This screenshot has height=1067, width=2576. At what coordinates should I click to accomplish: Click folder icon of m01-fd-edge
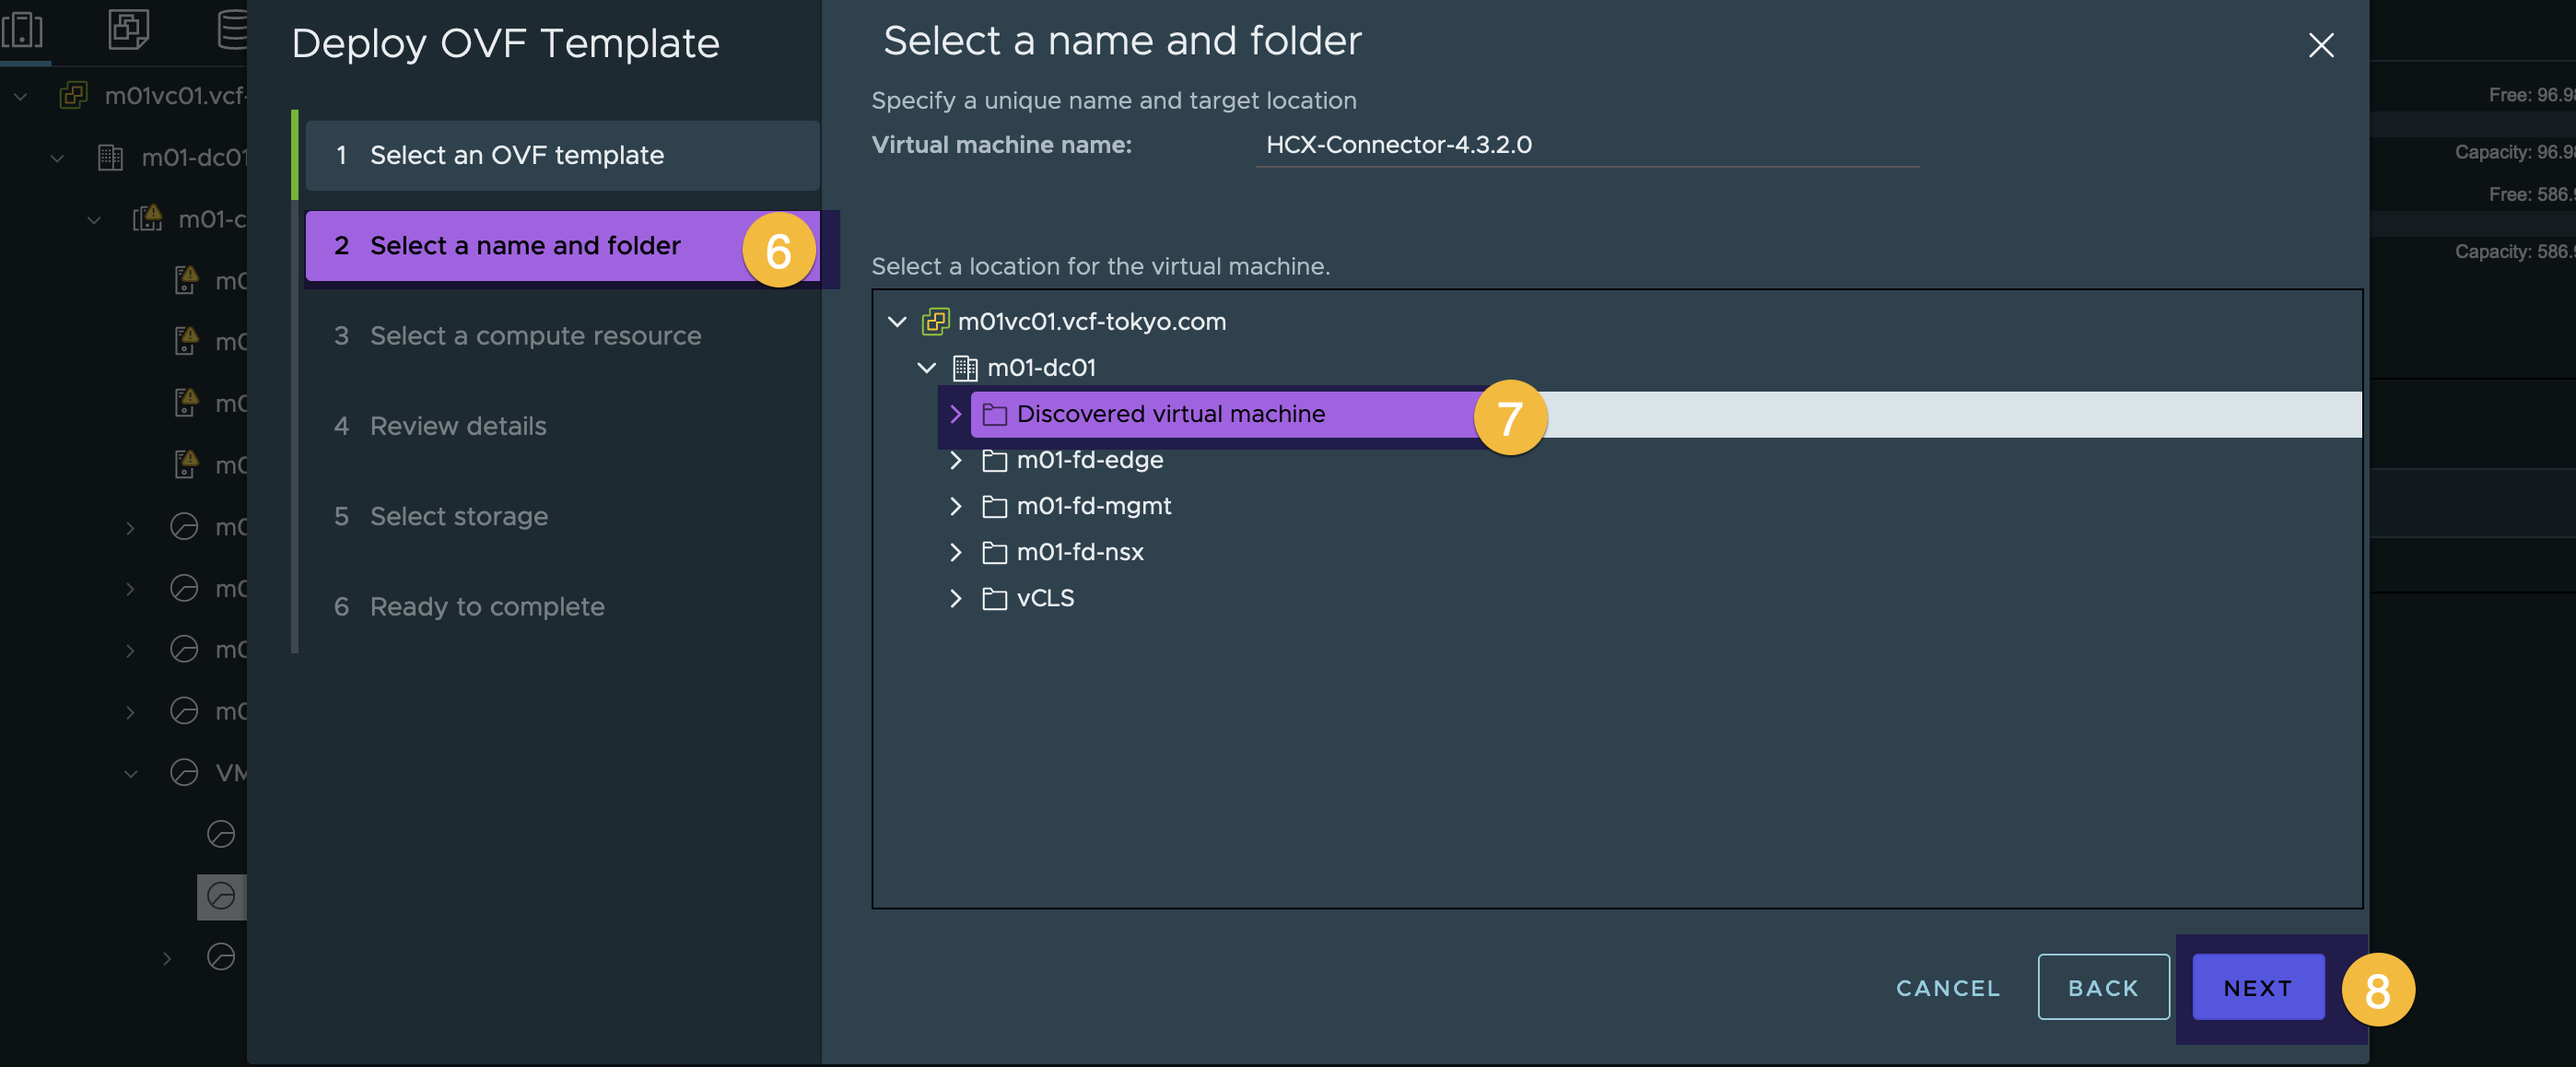[994, 460]
